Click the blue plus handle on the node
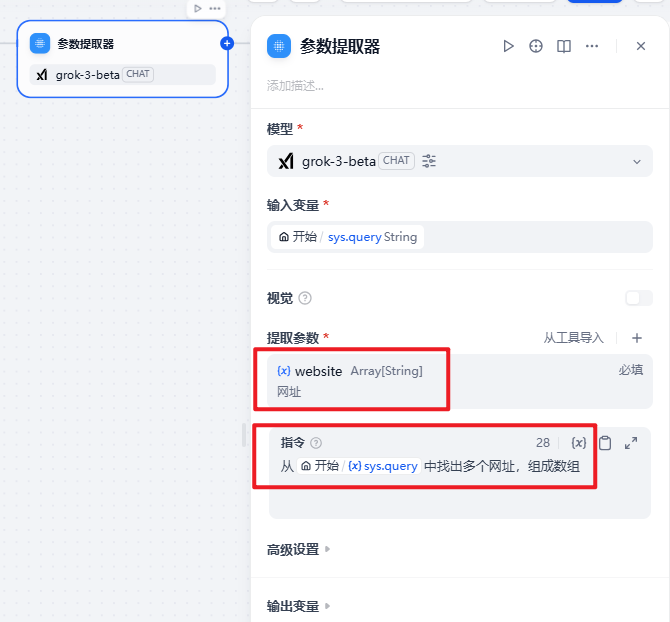The height and width of the screenshot is (622, 670). 227,44
